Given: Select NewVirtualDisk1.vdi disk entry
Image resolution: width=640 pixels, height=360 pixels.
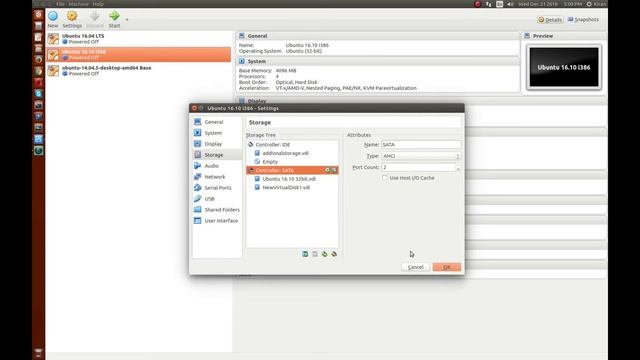Looking at the screenshot, I should click(286, 187).
